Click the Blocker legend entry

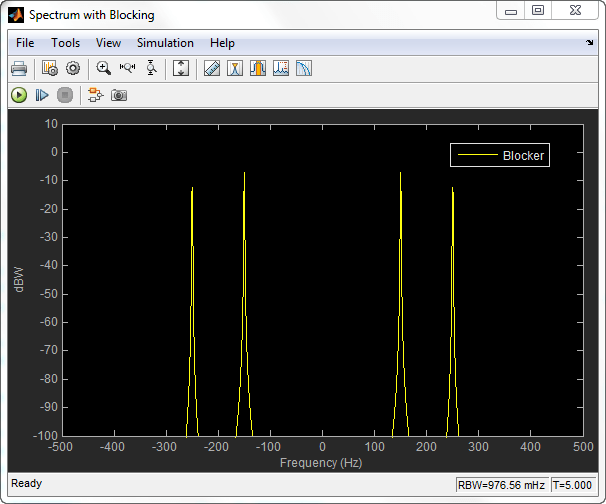500,155
